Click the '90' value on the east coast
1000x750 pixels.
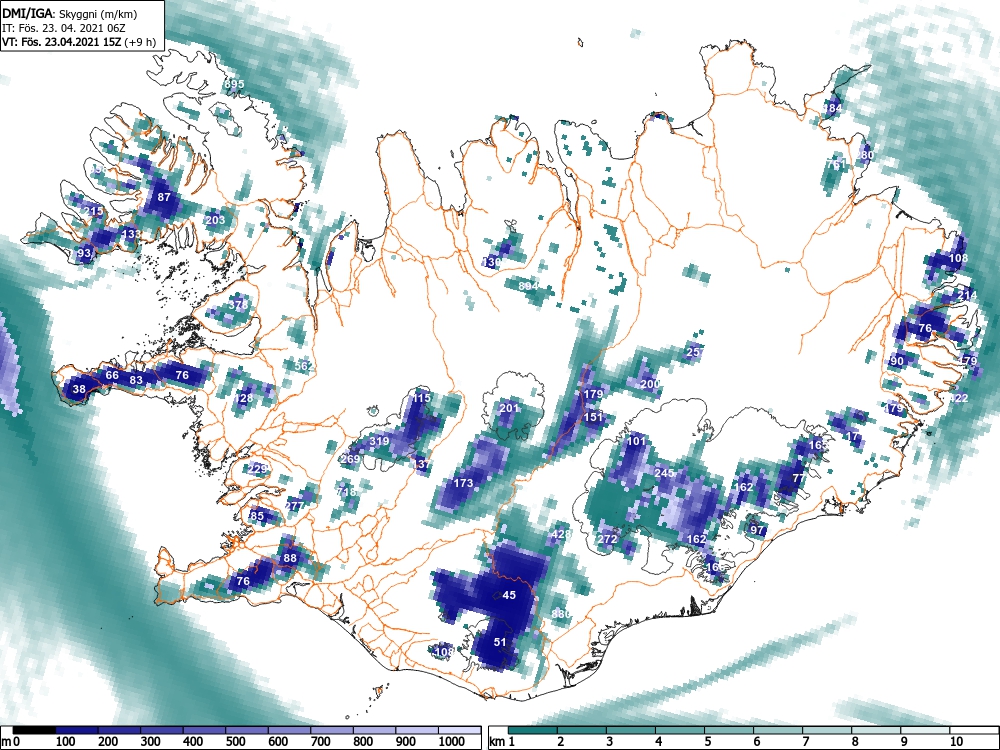[x=897, y=361]
